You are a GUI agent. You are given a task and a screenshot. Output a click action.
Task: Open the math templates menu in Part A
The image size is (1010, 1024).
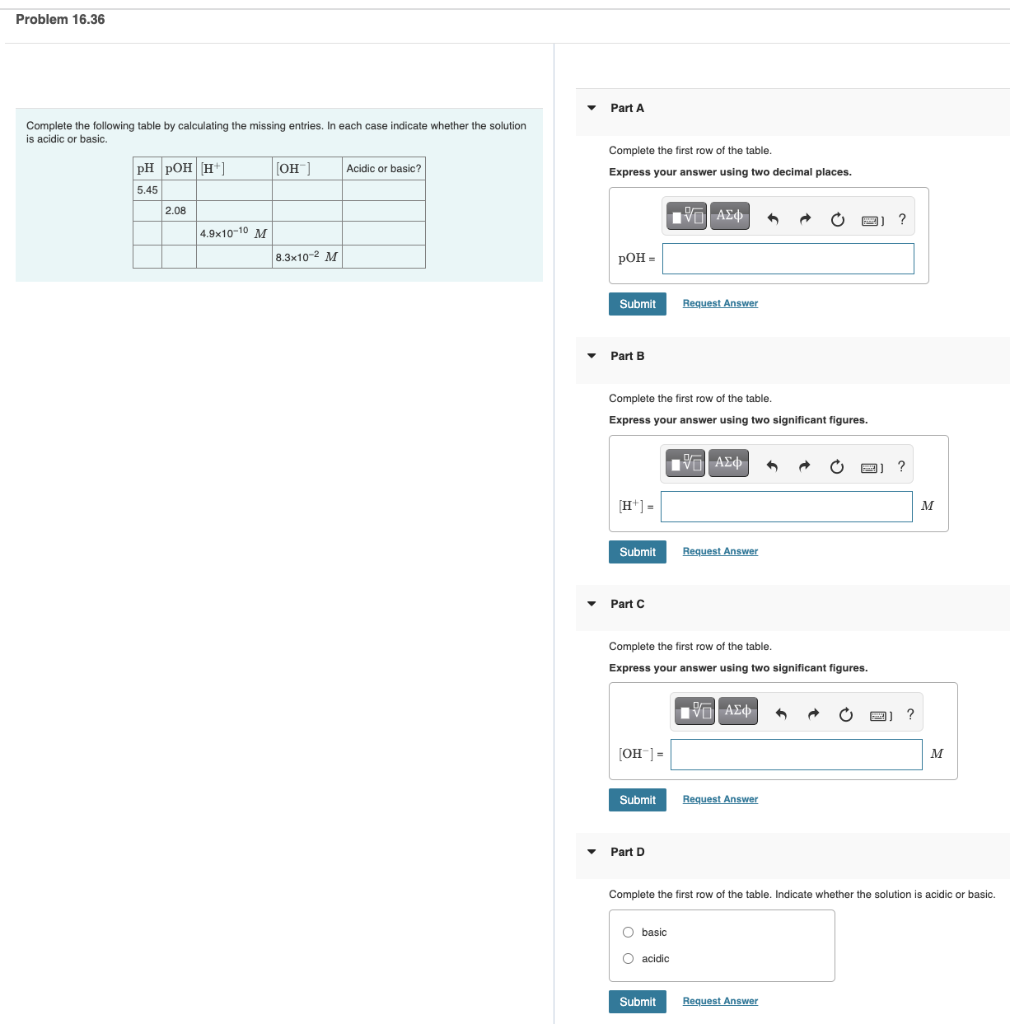click(688, 215)
